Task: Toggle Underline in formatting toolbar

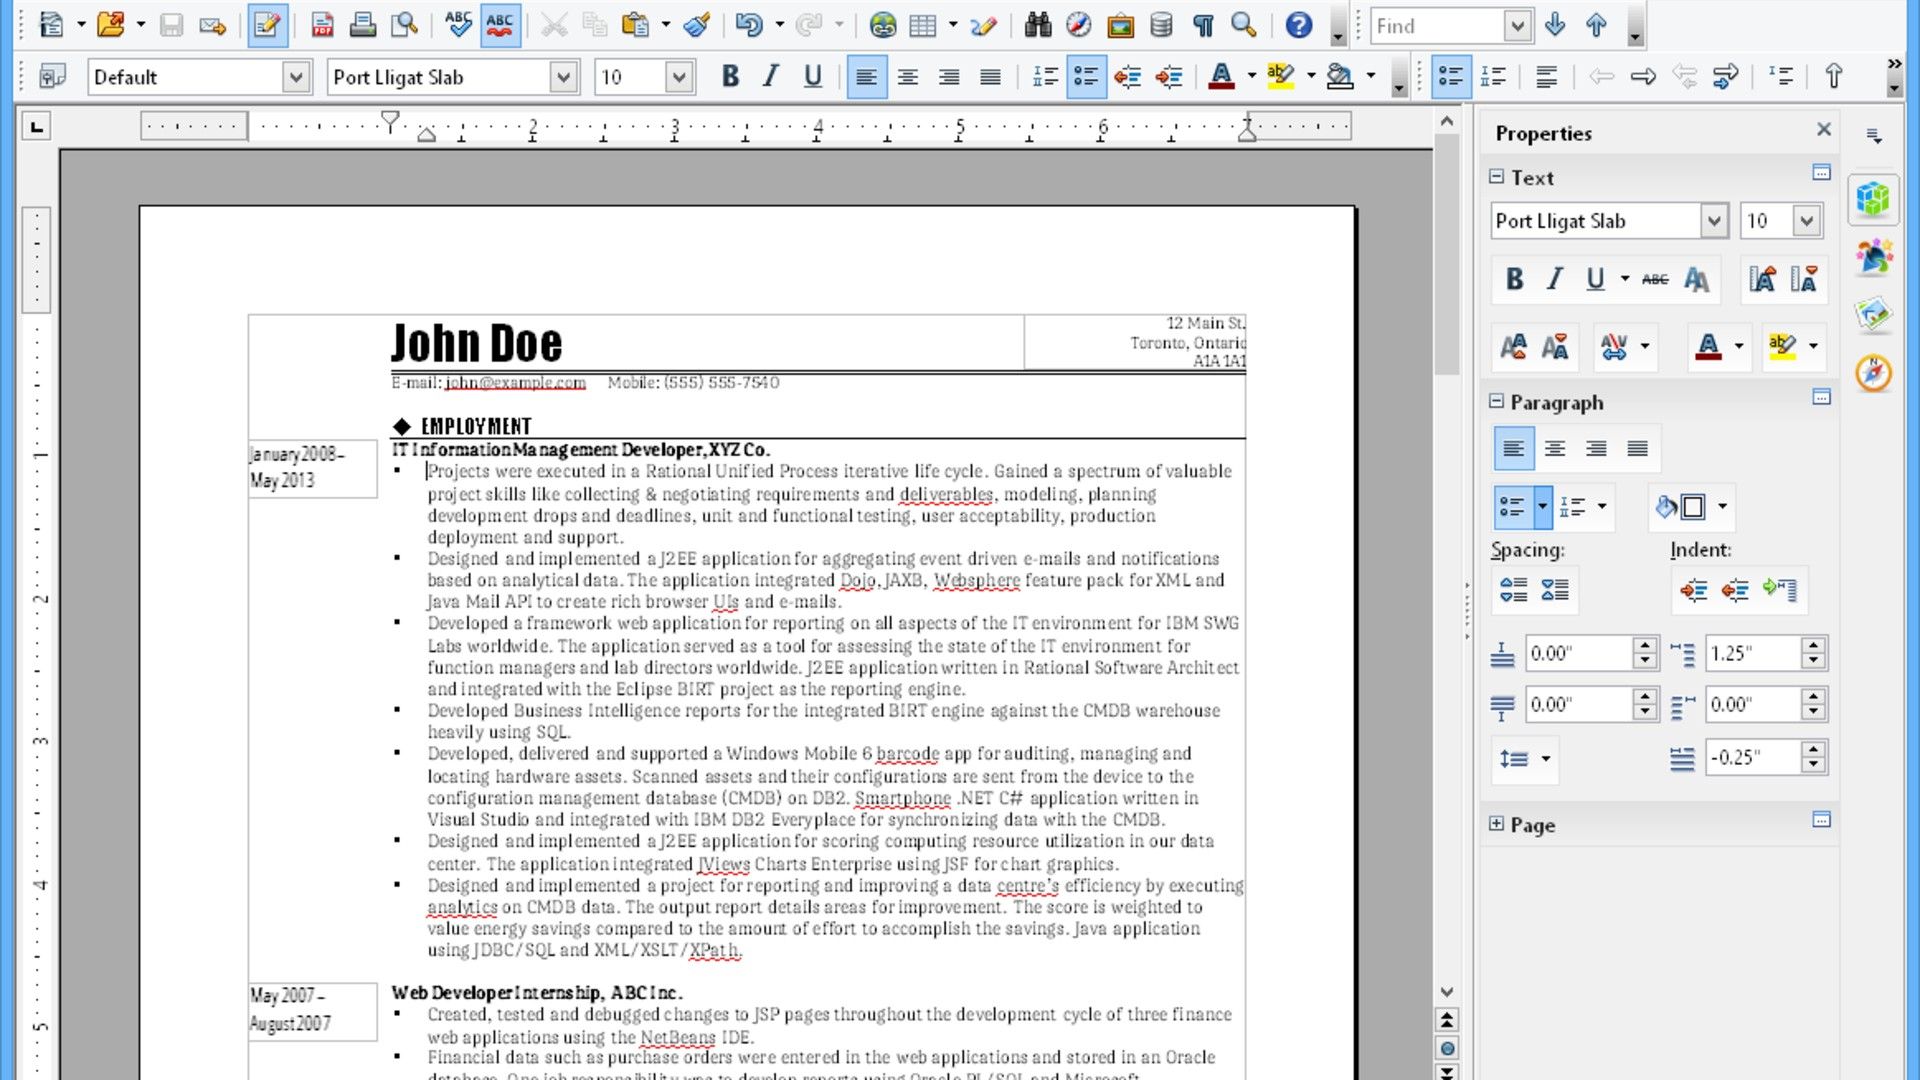Action: pyautogui.click(x=813, y=77)
